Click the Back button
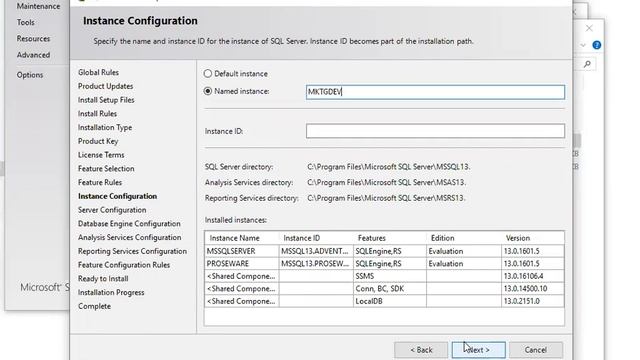This screenshot has width=640, height=360. pyautogui.click(x=421, y=350)
